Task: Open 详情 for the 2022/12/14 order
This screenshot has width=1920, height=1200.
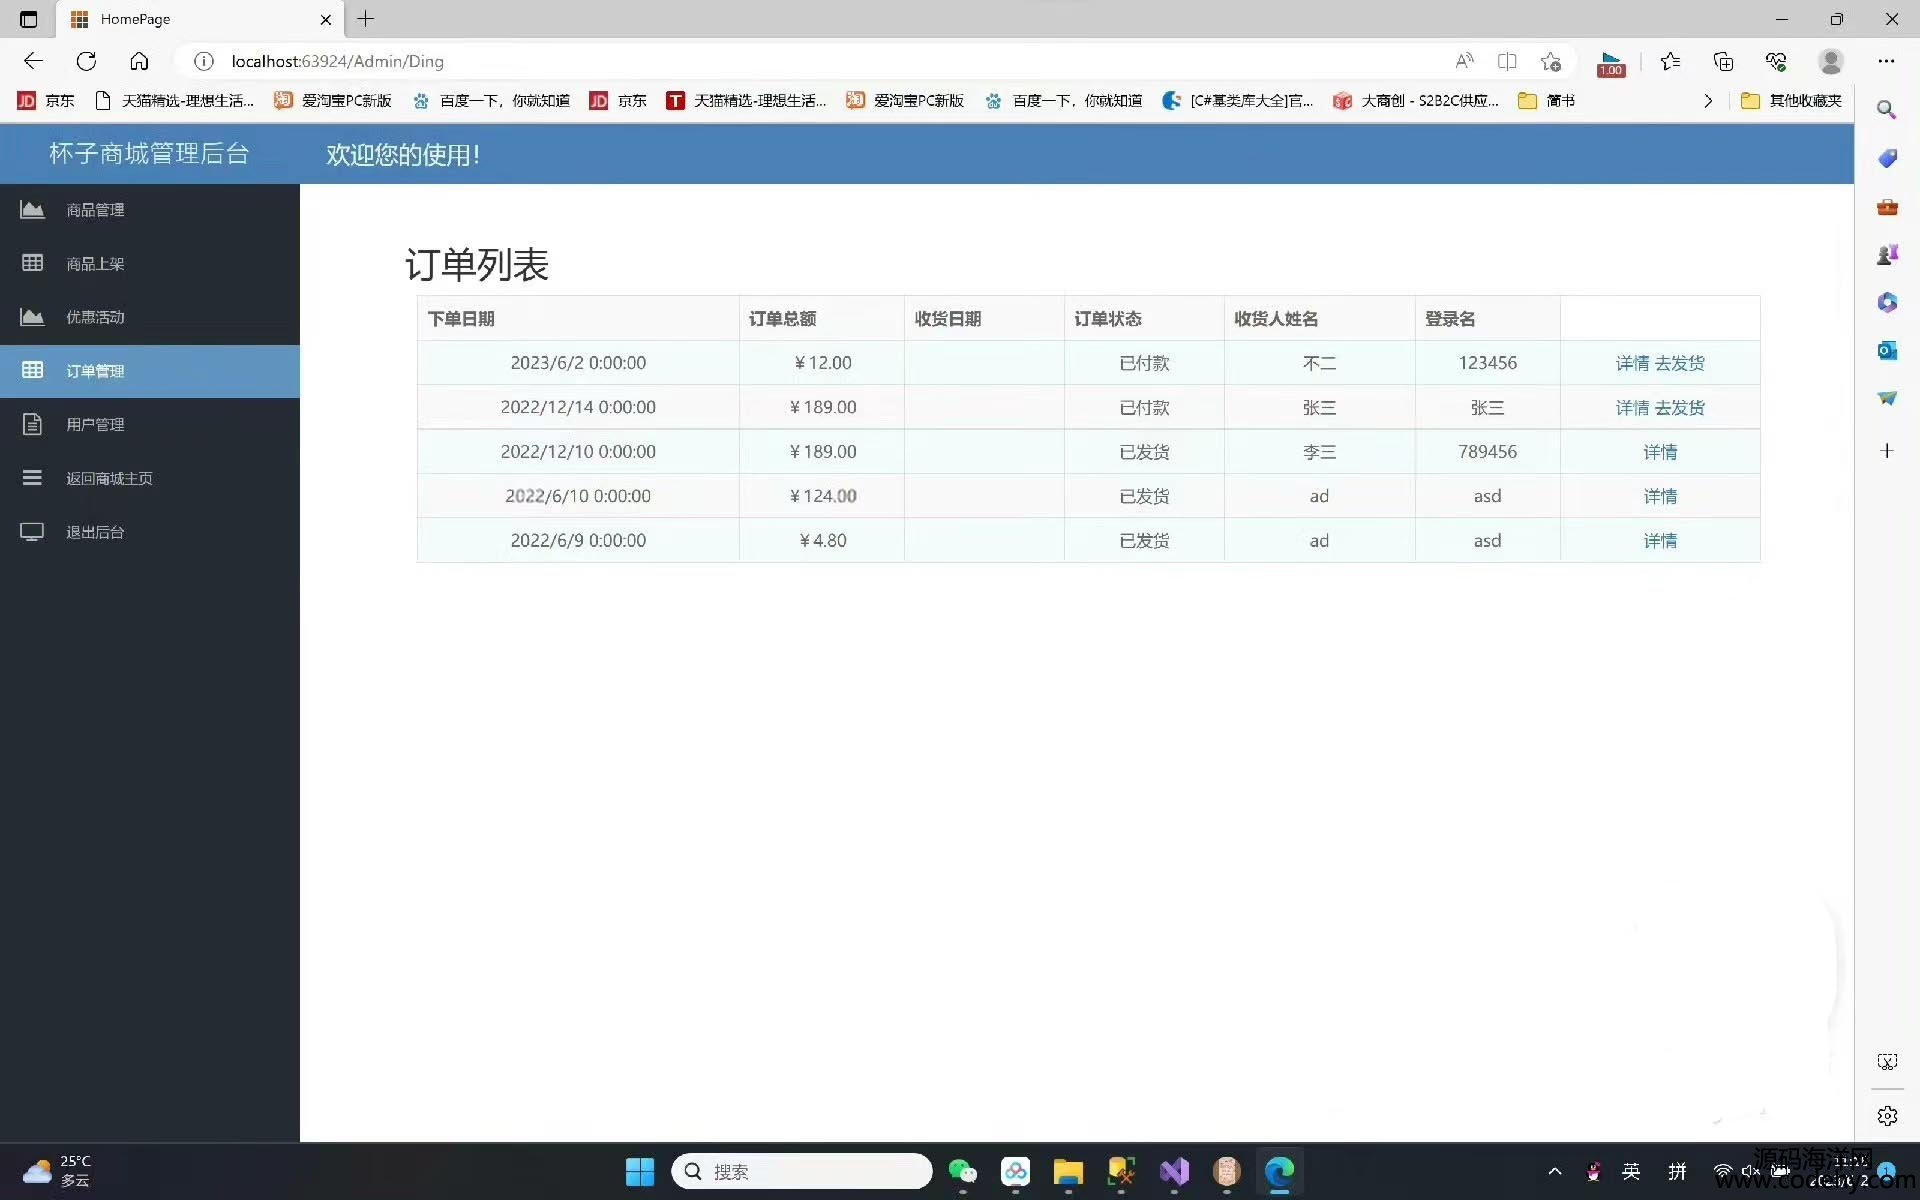Action: [1632, 408]
